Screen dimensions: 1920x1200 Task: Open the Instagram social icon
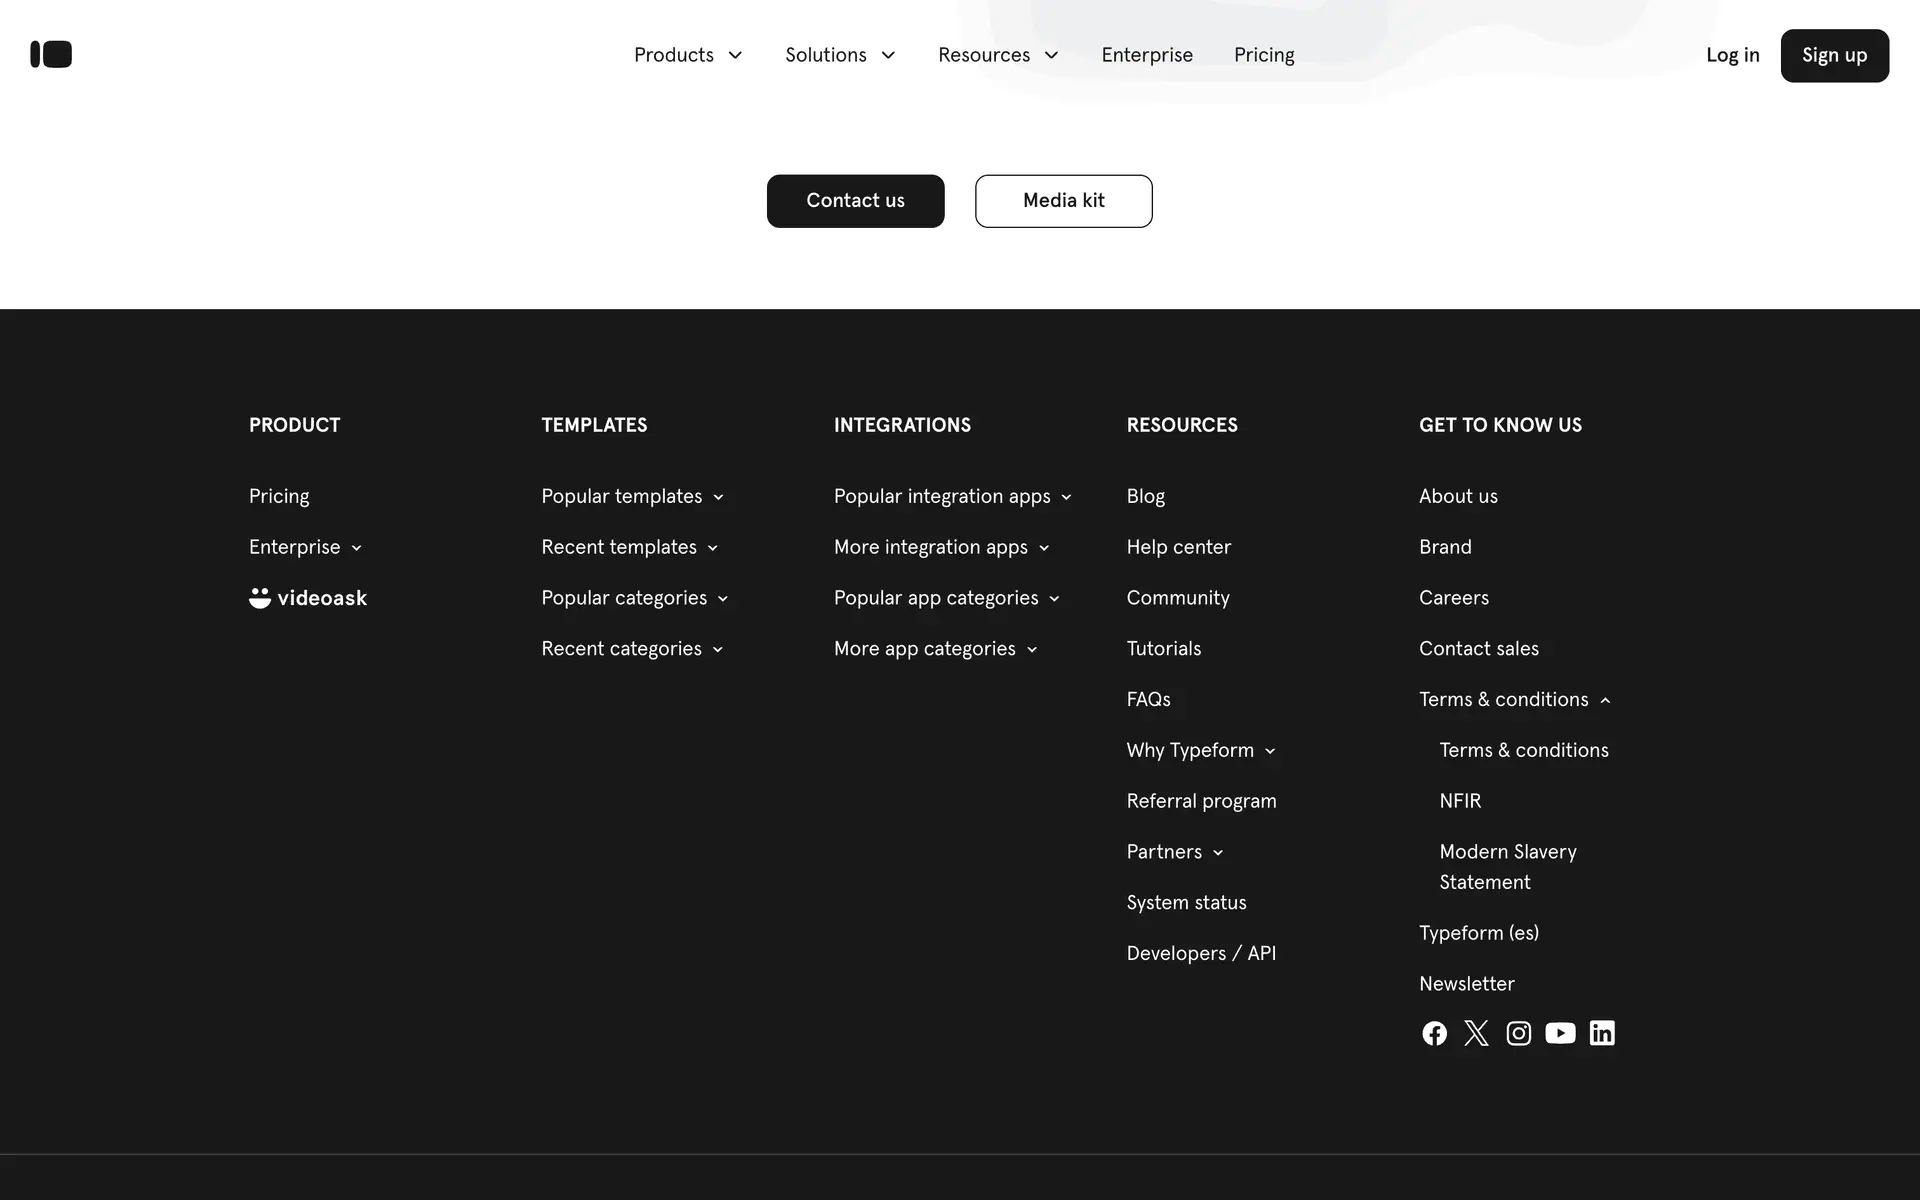[1518, 1033]
